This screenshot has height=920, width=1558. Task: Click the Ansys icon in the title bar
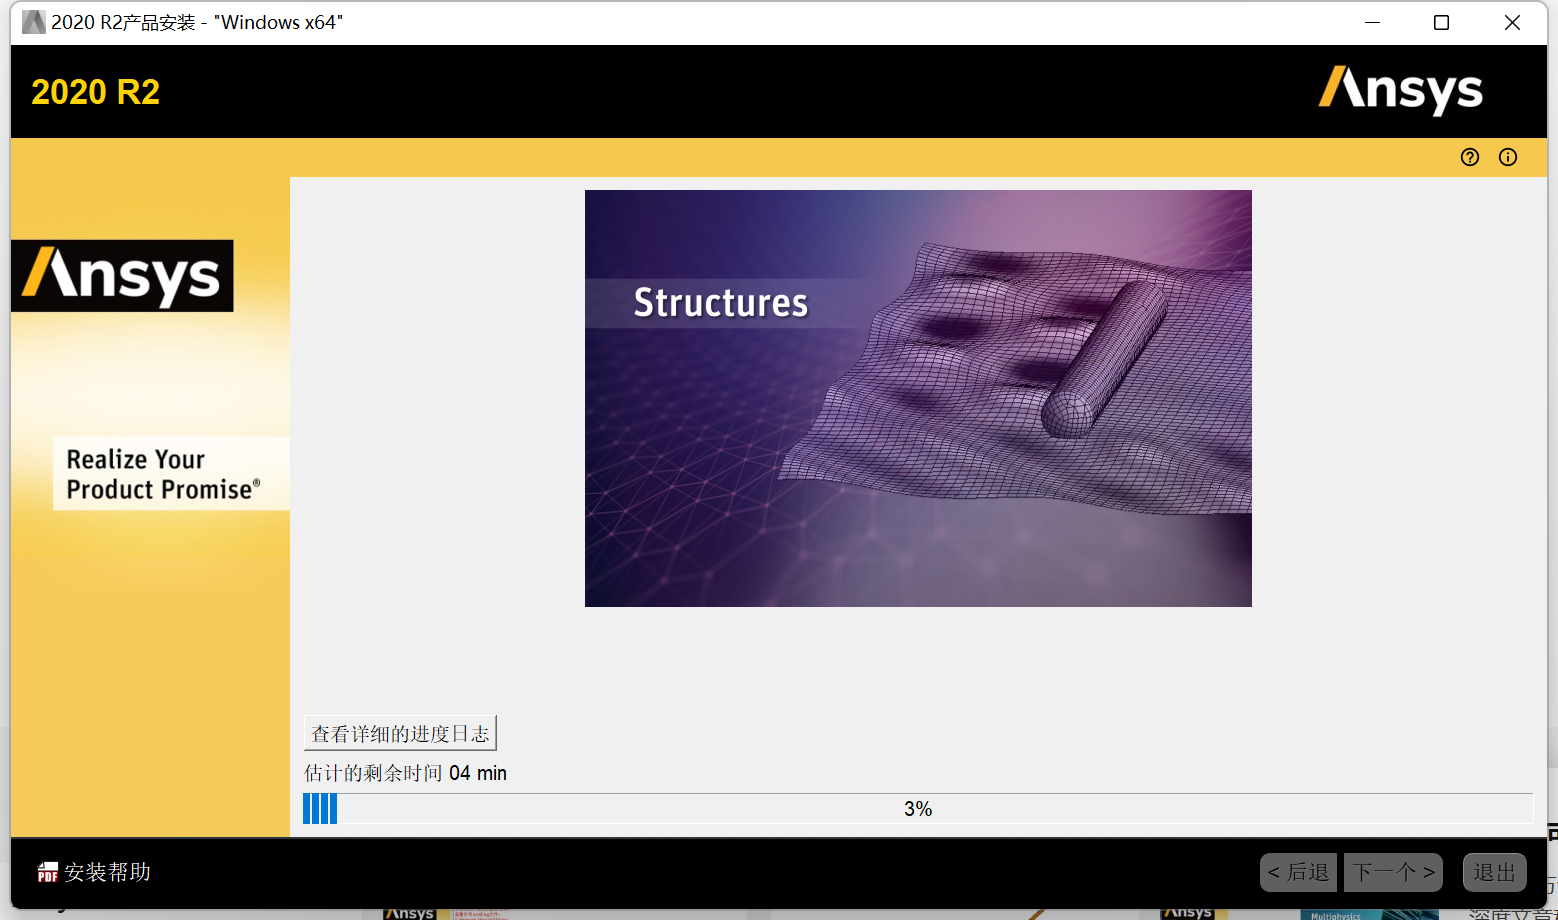[33, 21]
